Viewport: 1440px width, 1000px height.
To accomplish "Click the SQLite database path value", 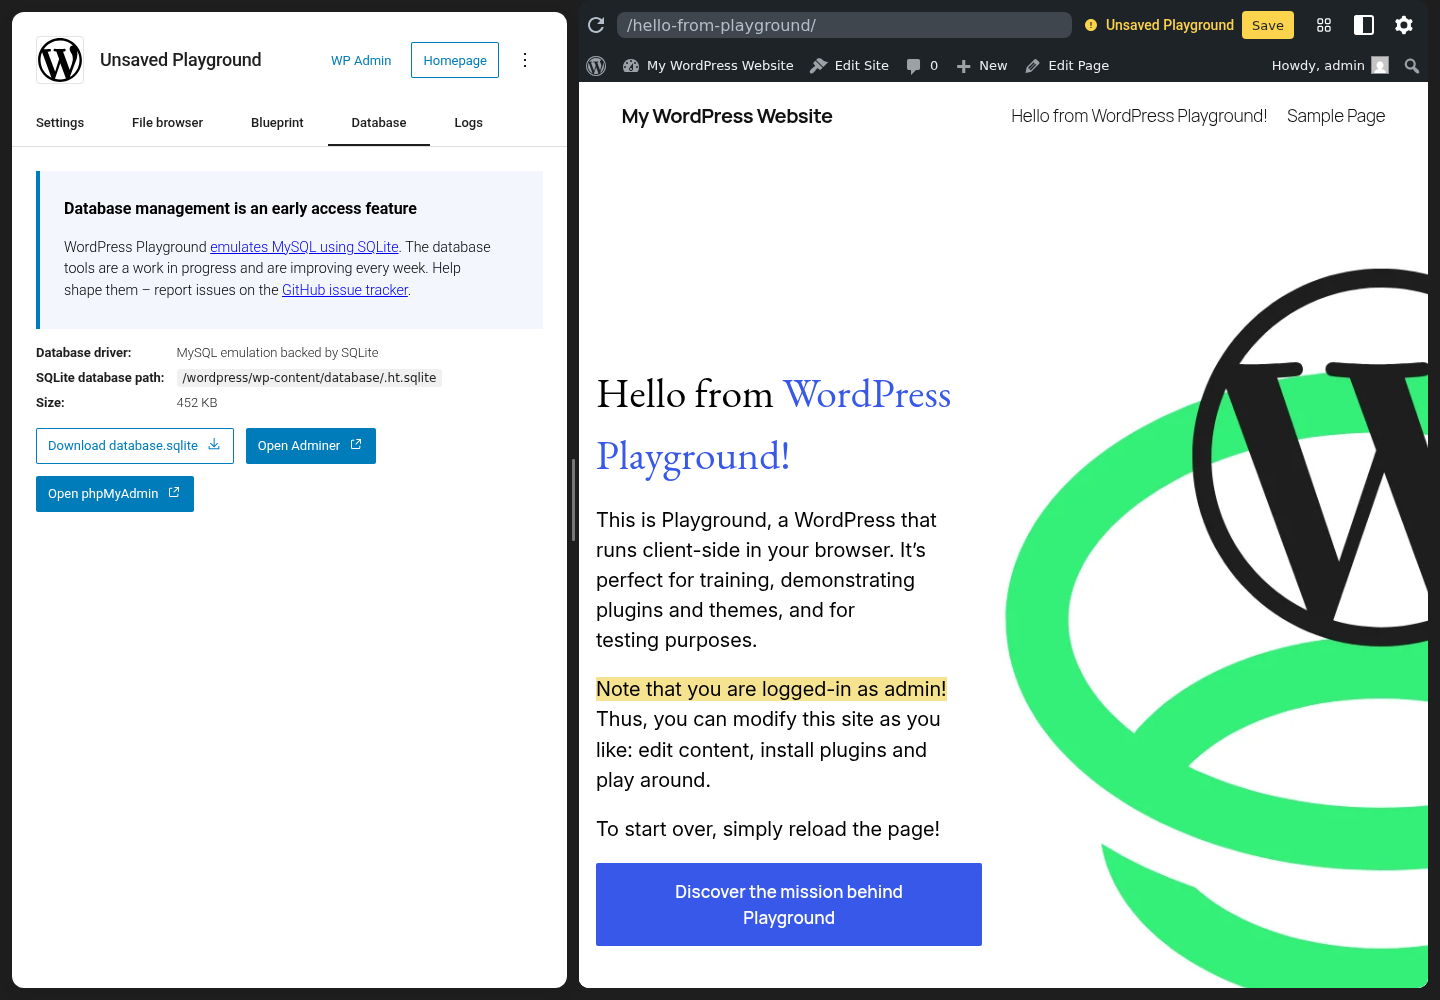I will pos(309,378).
